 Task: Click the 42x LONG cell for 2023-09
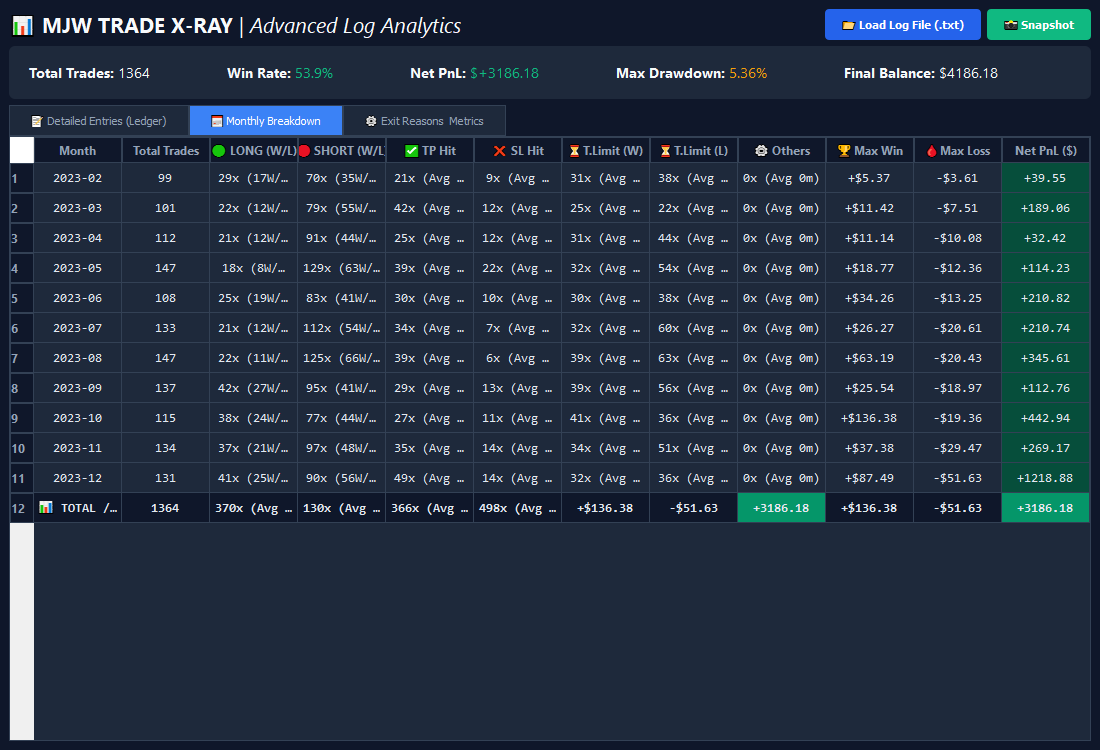[x=253, y=388]
